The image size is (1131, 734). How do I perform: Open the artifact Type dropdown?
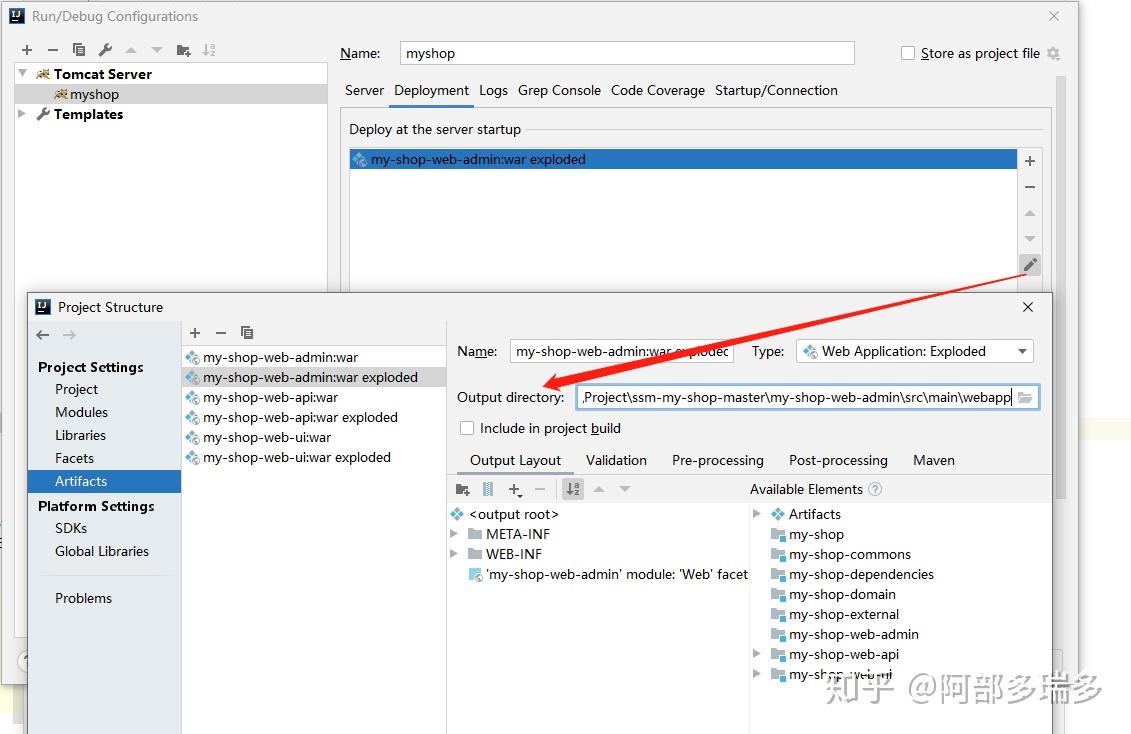pyautogui.click(x=915, y=351)
